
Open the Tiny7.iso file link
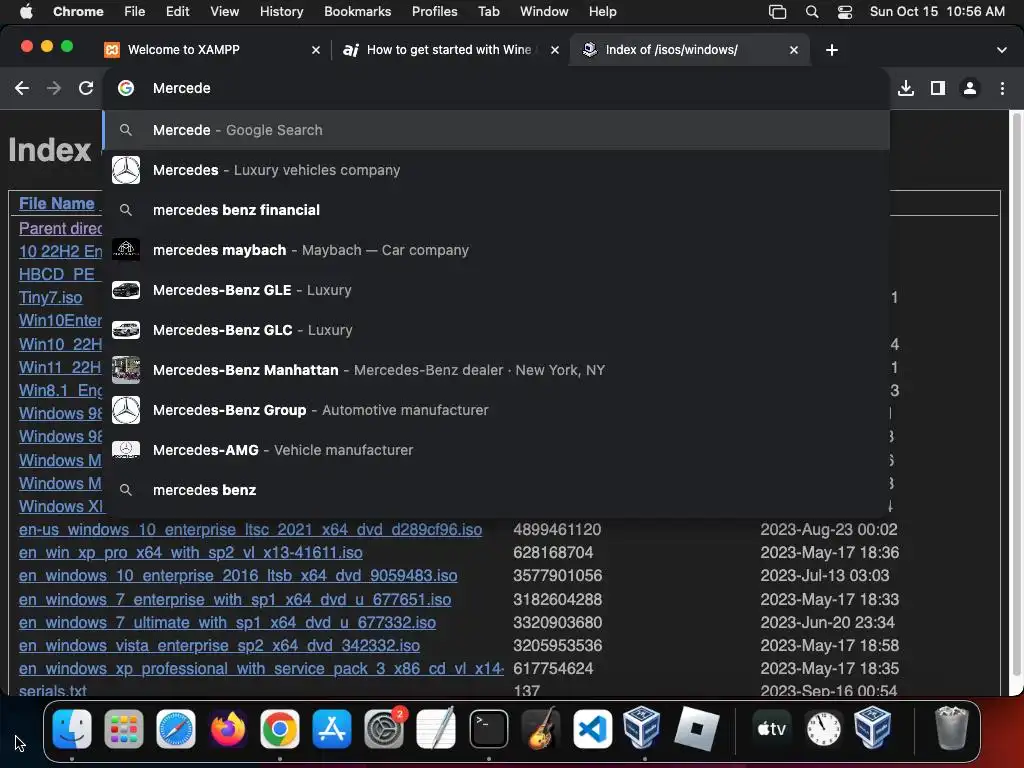click(50, 297)
